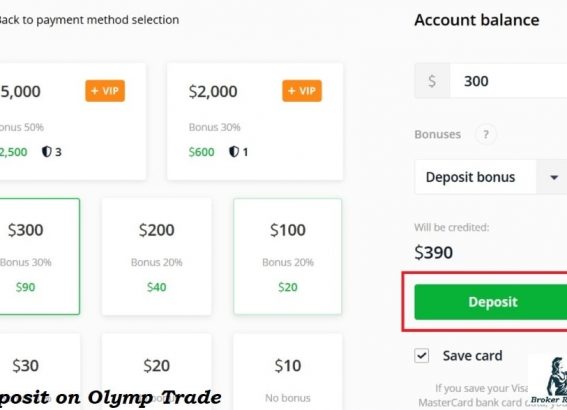The width and height of the screenshot is (567, 410).
Task: Open the Bonuses question mark help
Action: (486, 134)
